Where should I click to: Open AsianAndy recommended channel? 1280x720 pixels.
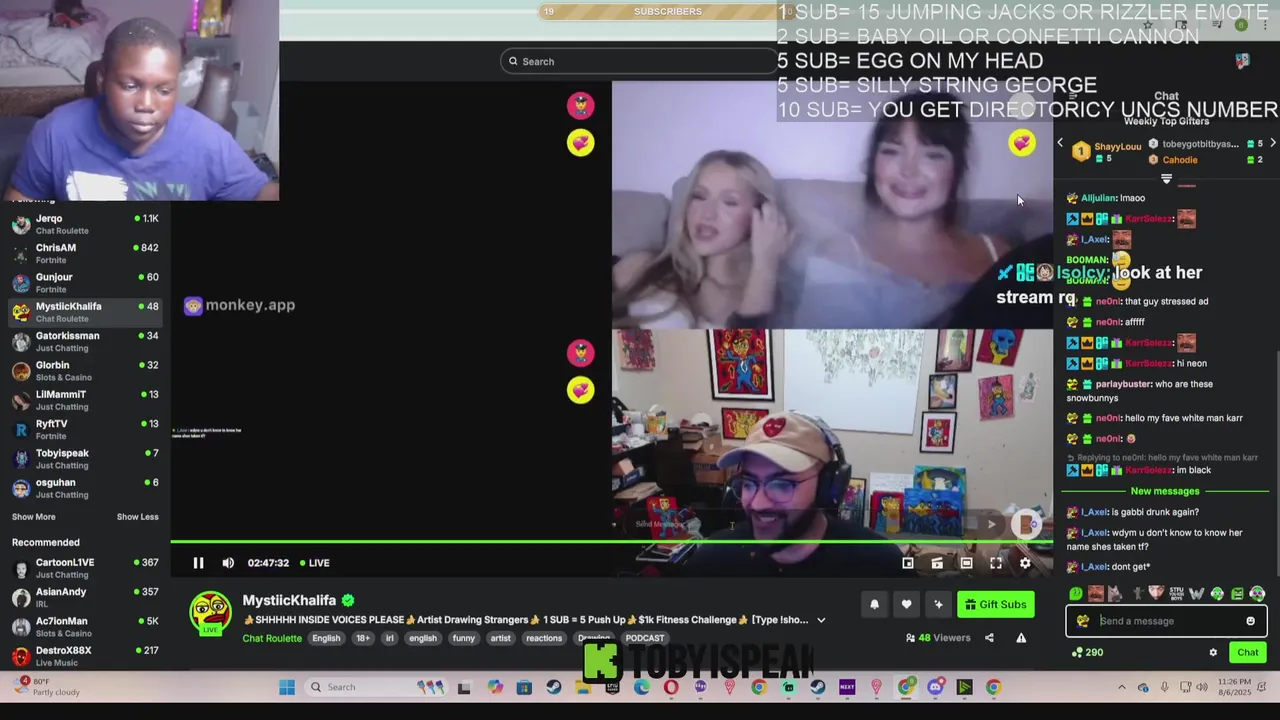point(85,597)
